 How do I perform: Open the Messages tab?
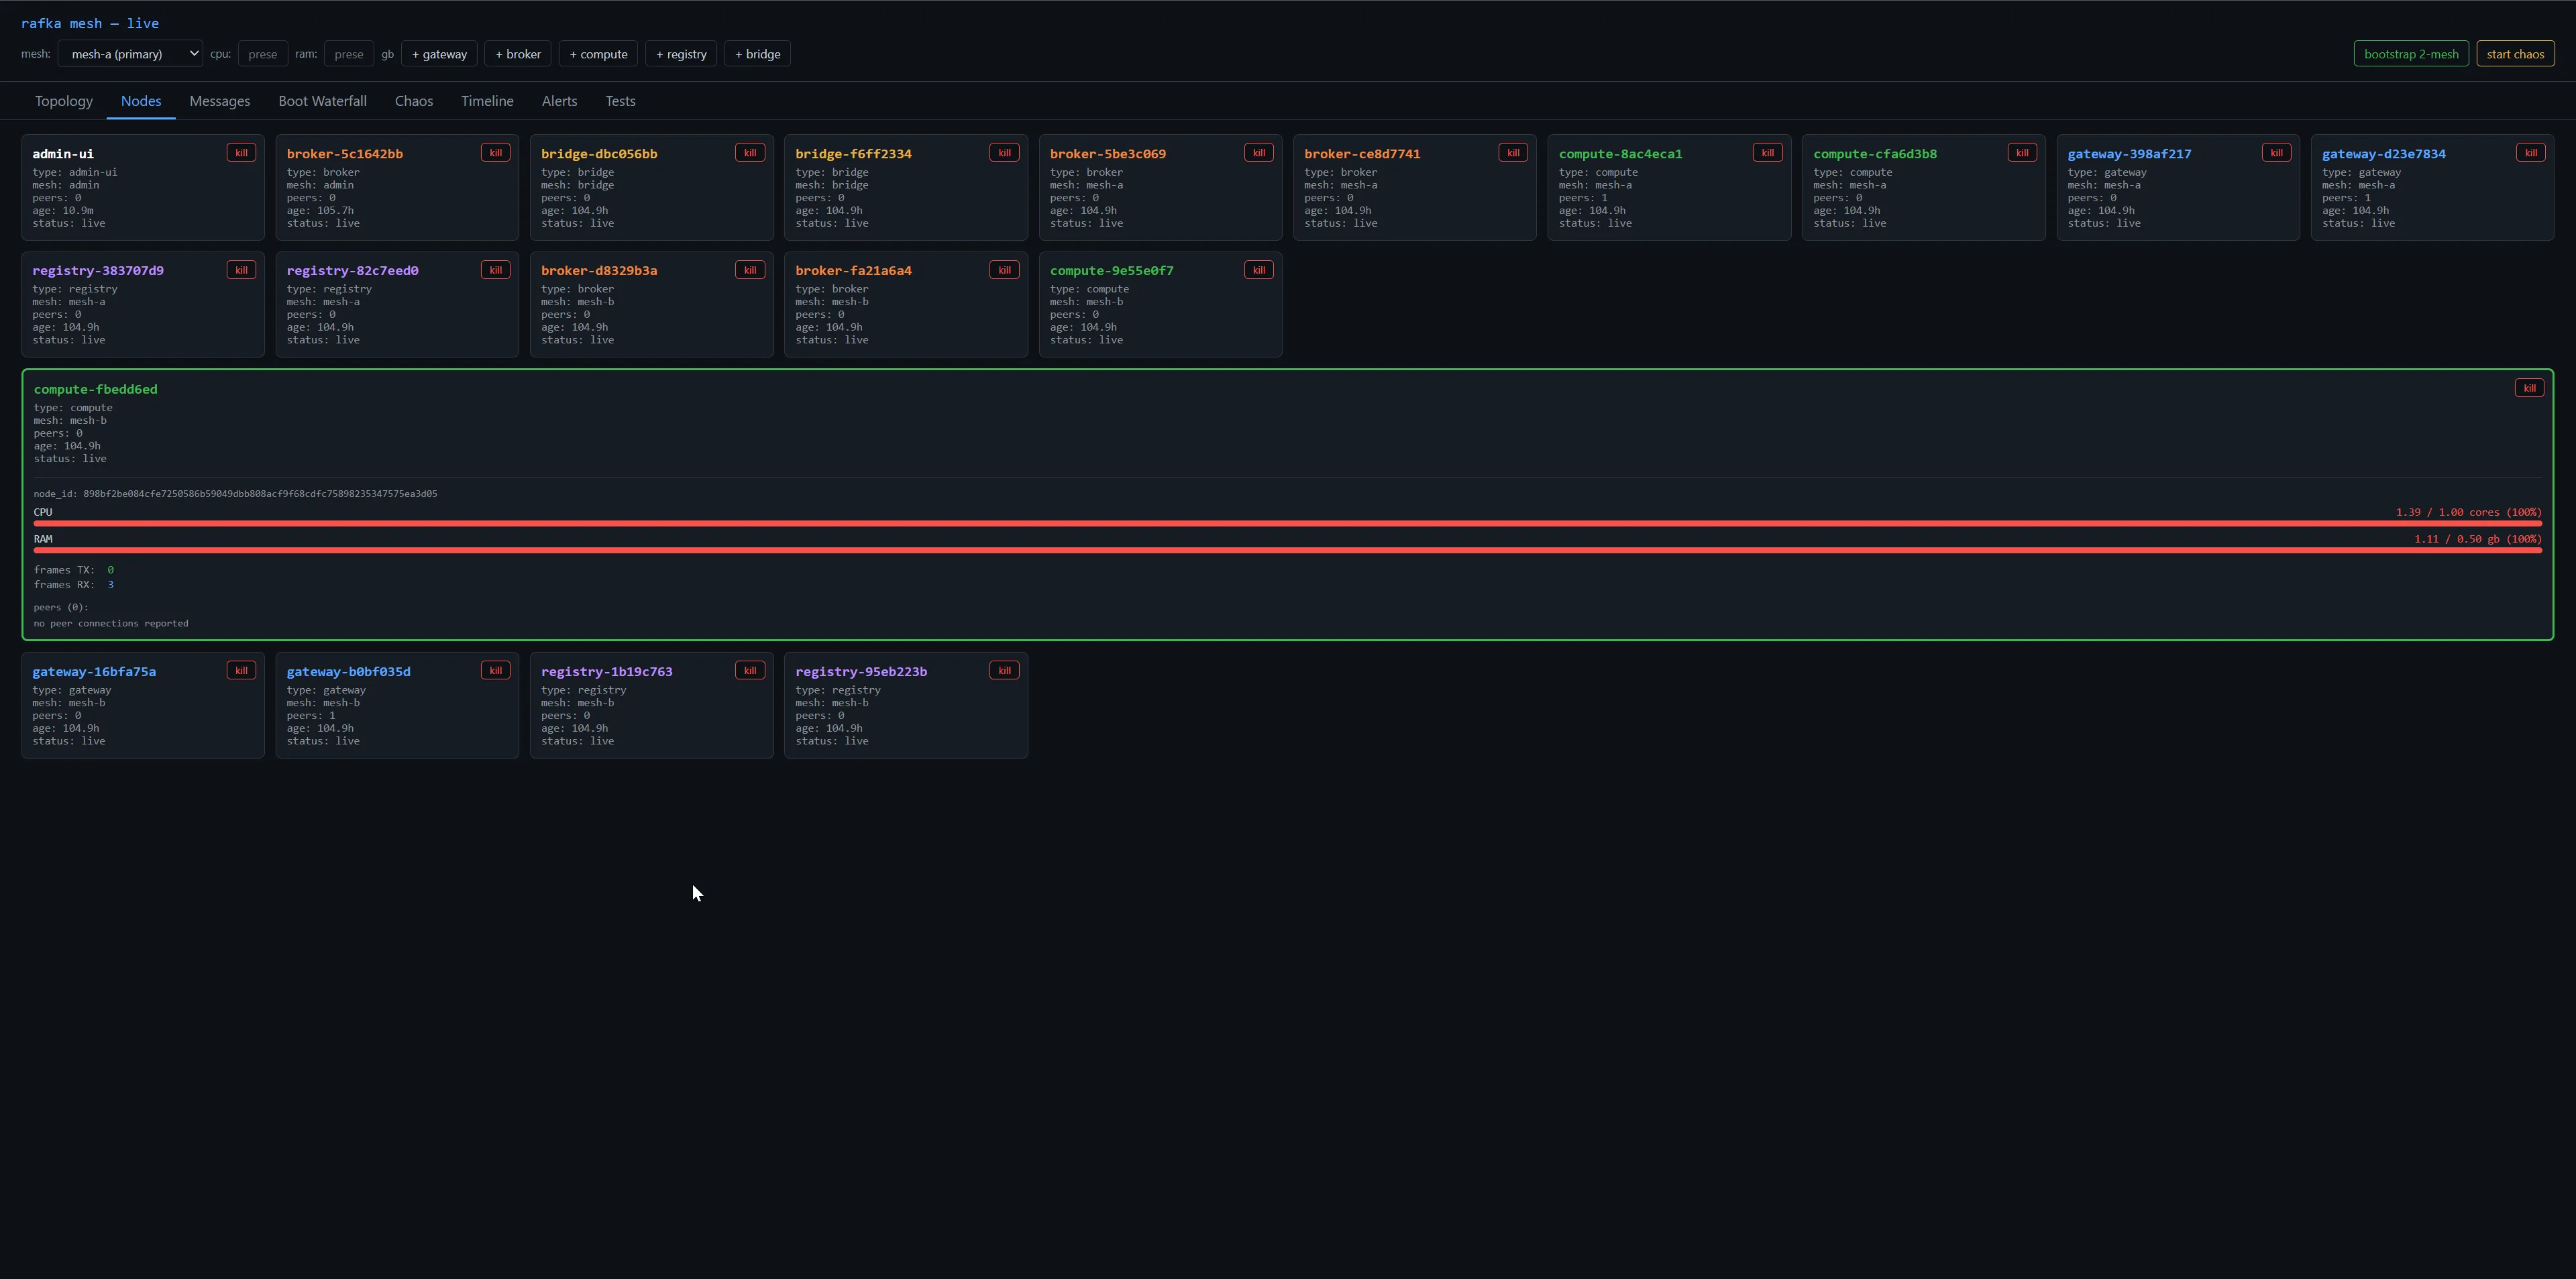[x=220, y=101]
